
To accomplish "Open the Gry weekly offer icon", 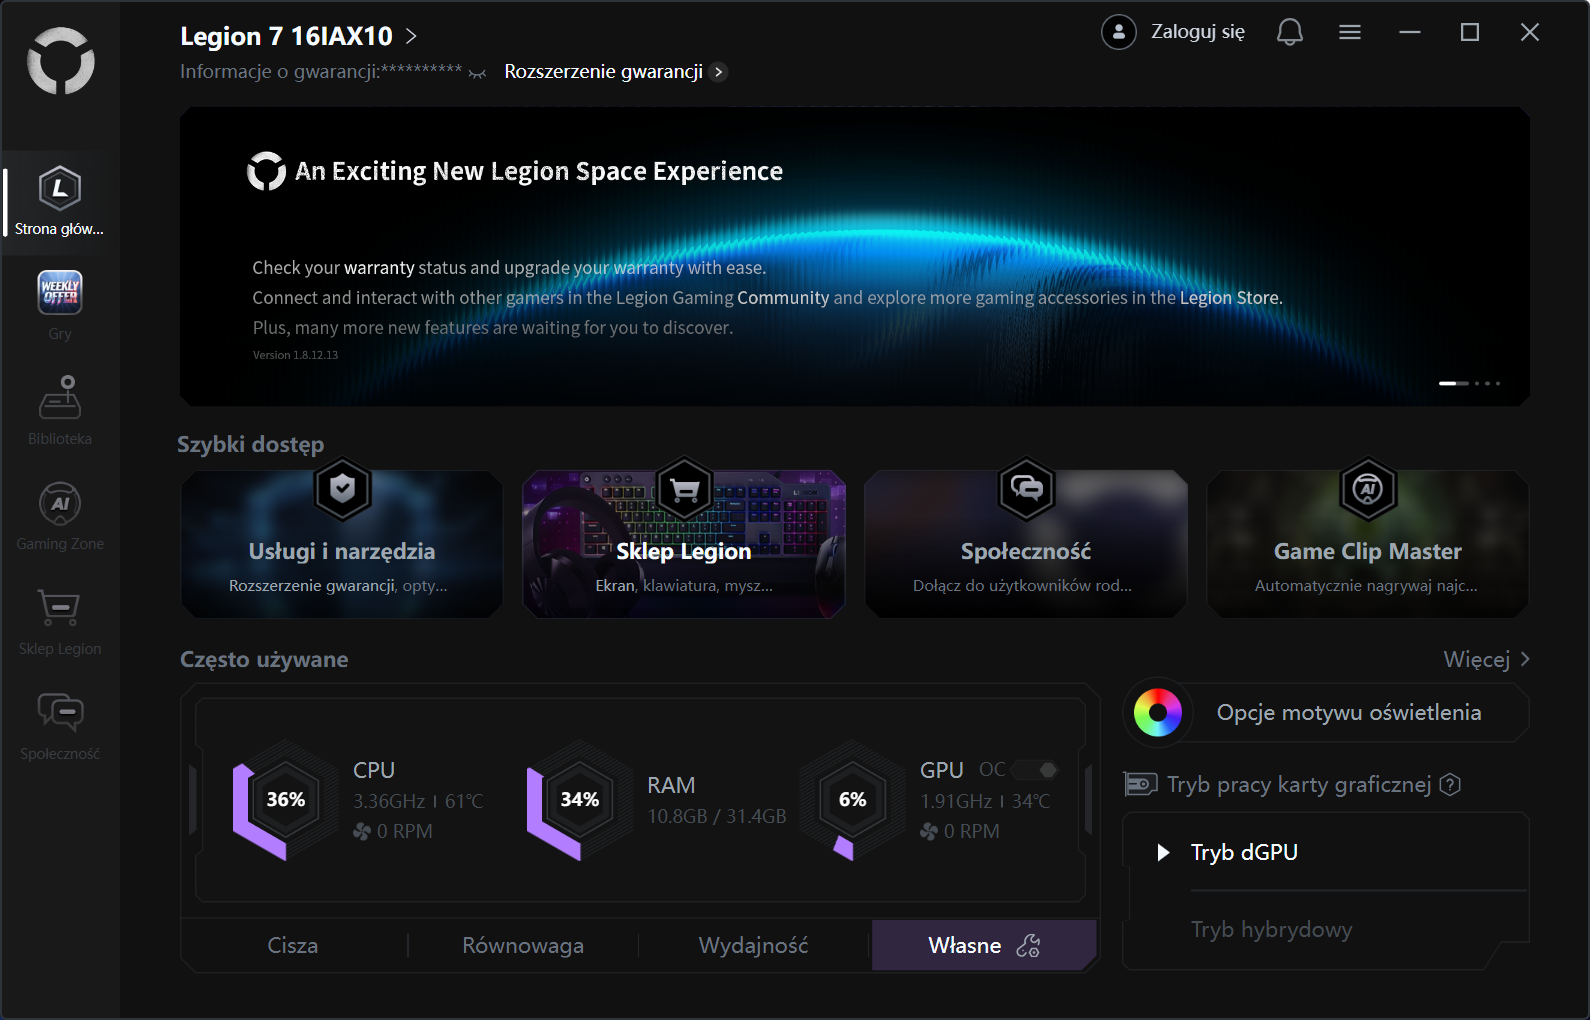I will 60,293.
